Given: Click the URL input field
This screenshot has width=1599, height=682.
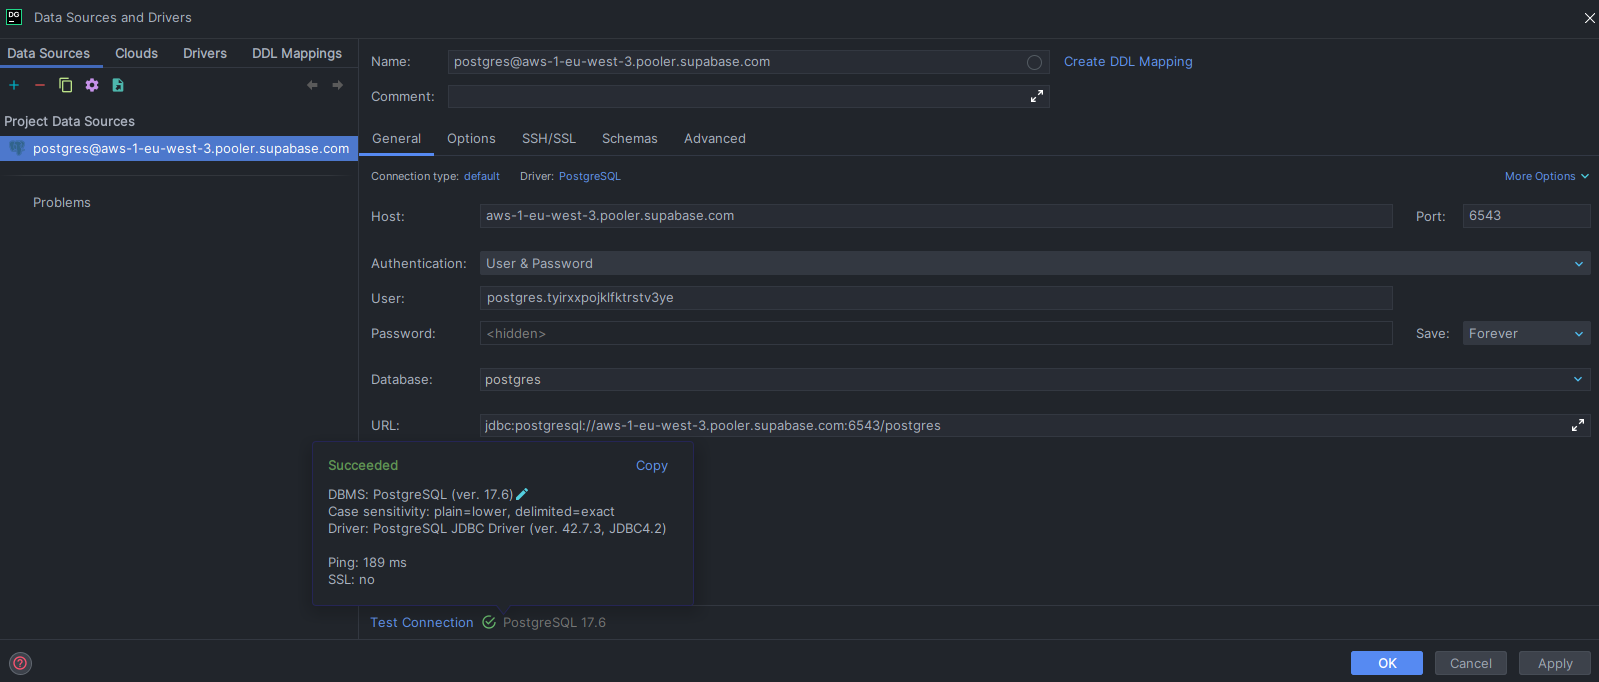Looking at the screenshot, I should [x=1035, y=426].
